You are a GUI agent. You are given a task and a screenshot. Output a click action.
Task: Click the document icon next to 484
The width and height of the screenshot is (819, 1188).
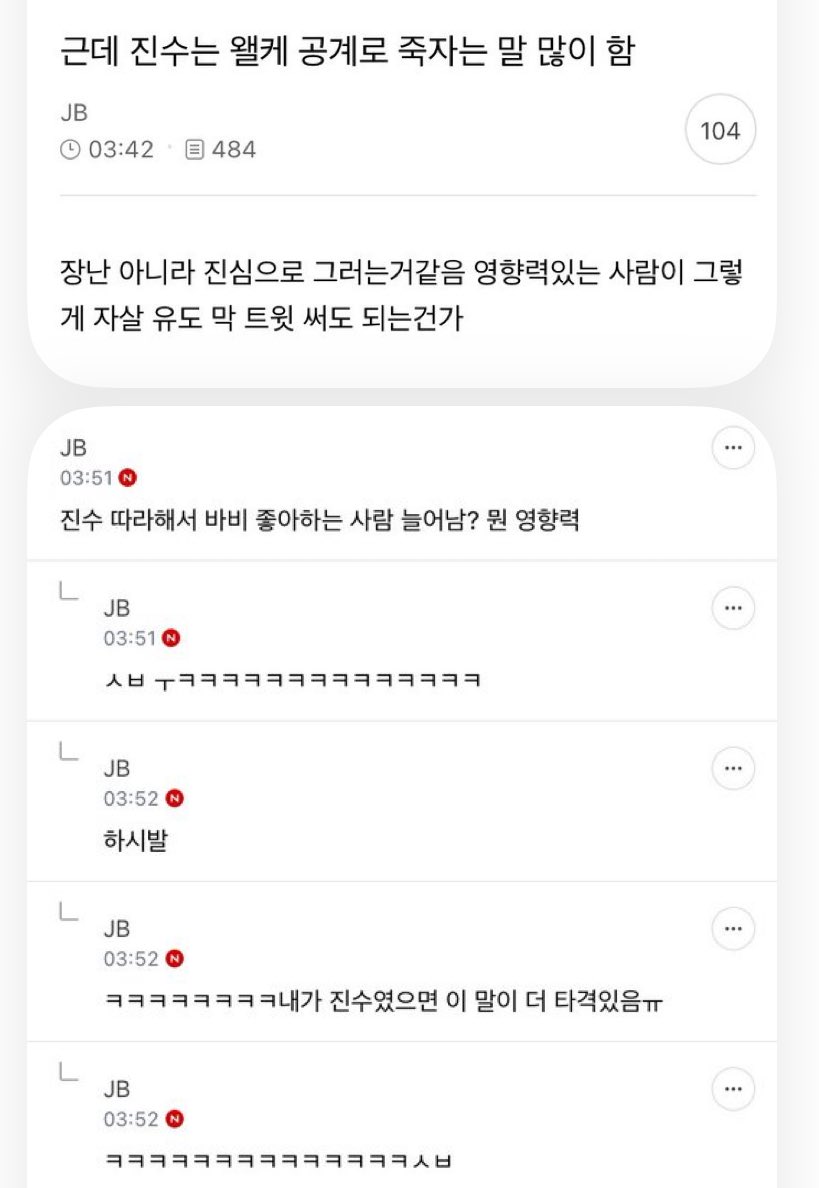coord(195,149)
